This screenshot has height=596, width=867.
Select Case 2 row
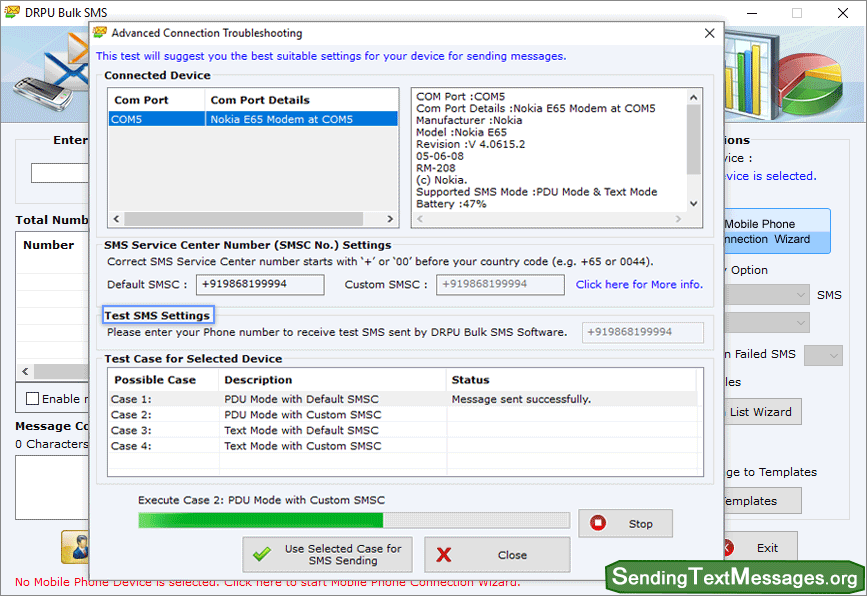(x=402, y=415)
